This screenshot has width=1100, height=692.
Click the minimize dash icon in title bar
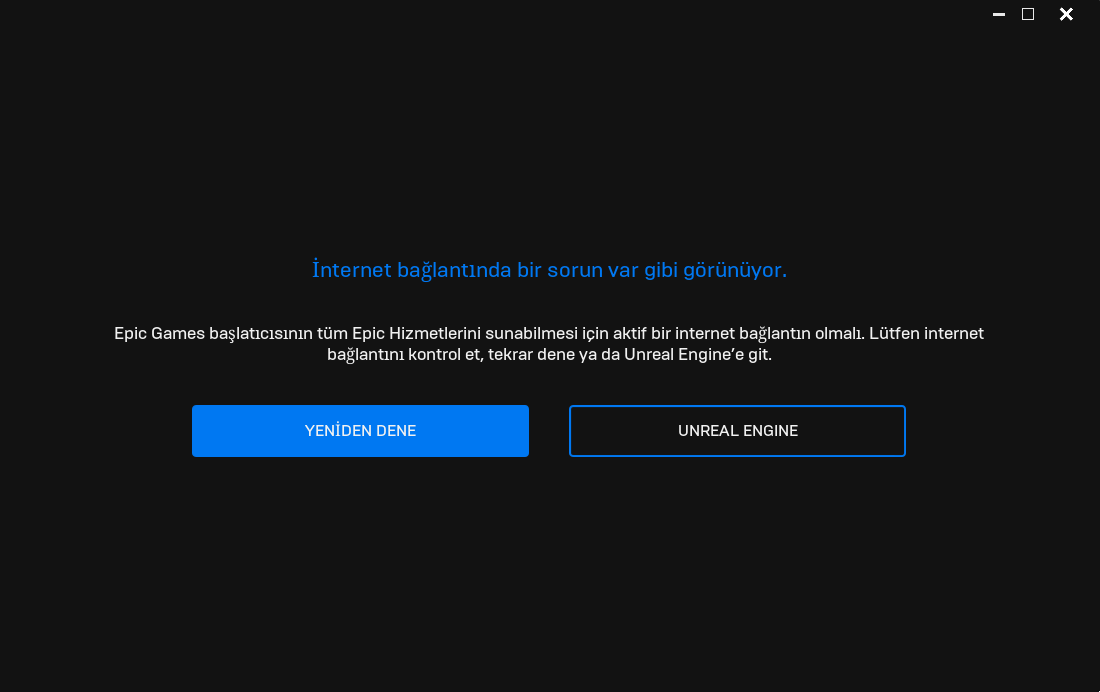pos(999,14)
